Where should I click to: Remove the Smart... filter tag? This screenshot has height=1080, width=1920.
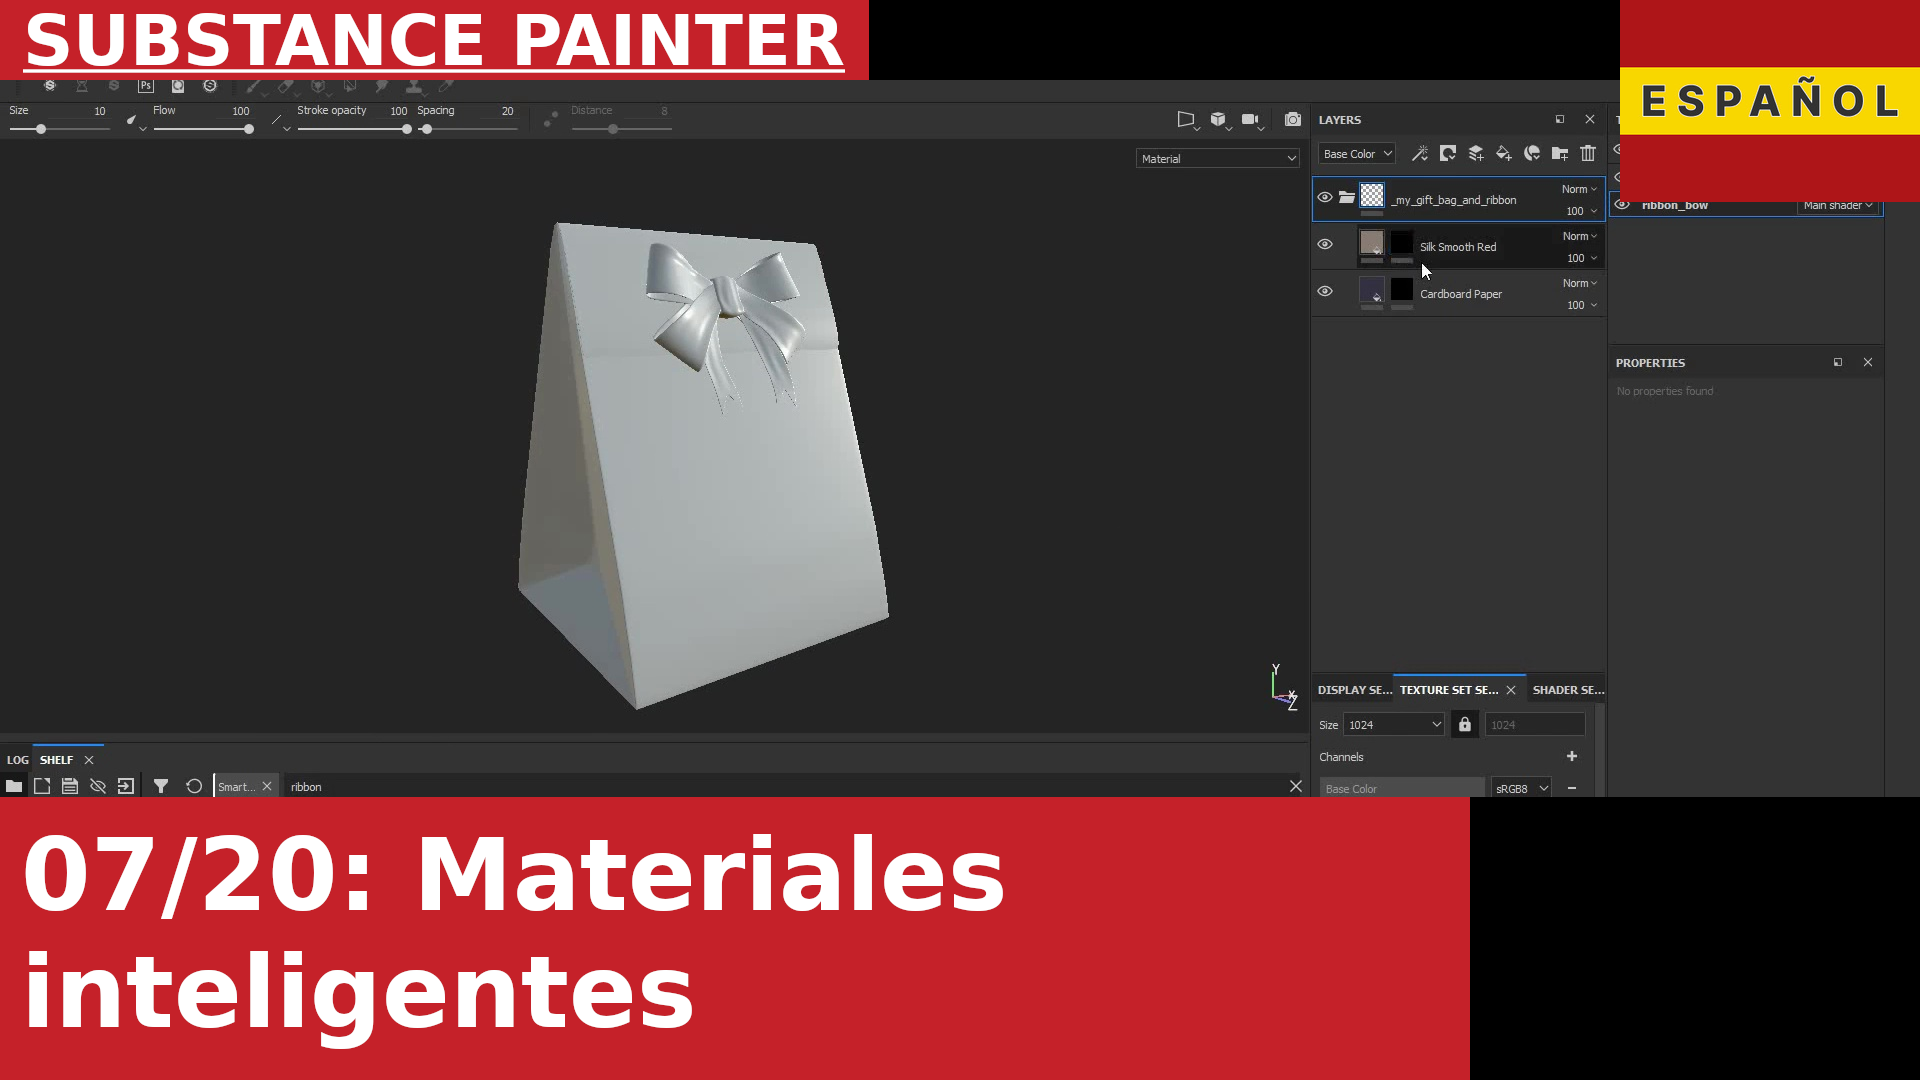pos(267,786)
